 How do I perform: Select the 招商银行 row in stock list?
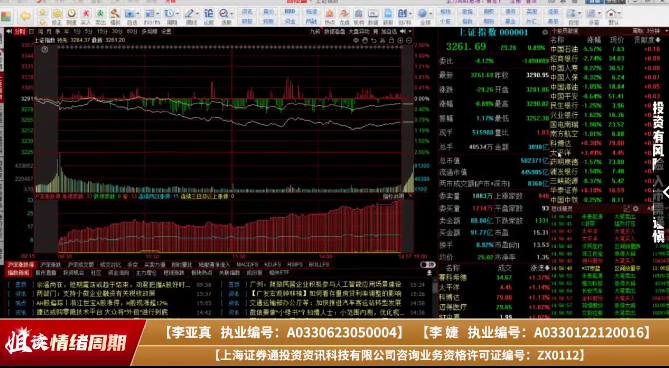coord(605,58)
